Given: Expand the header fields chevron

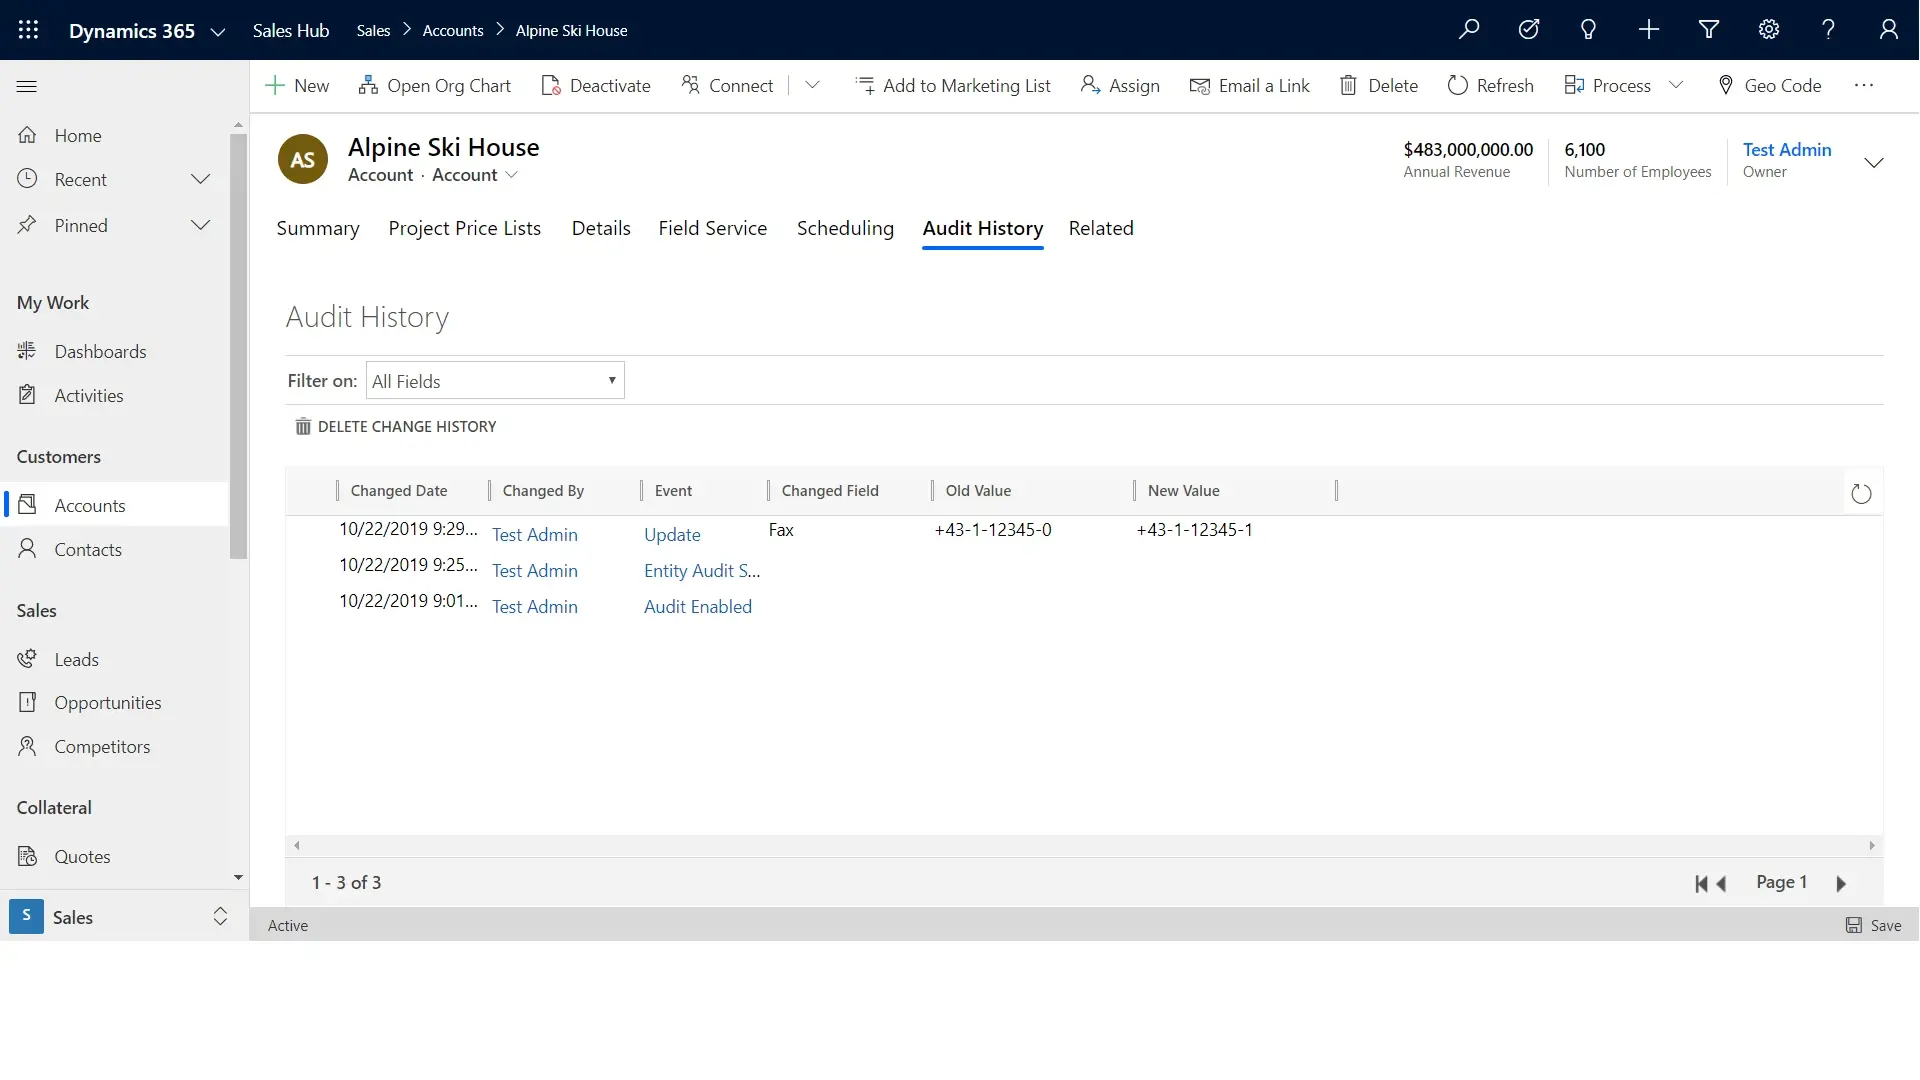Looking at the screenshot, I should (x=1874, y=163).
